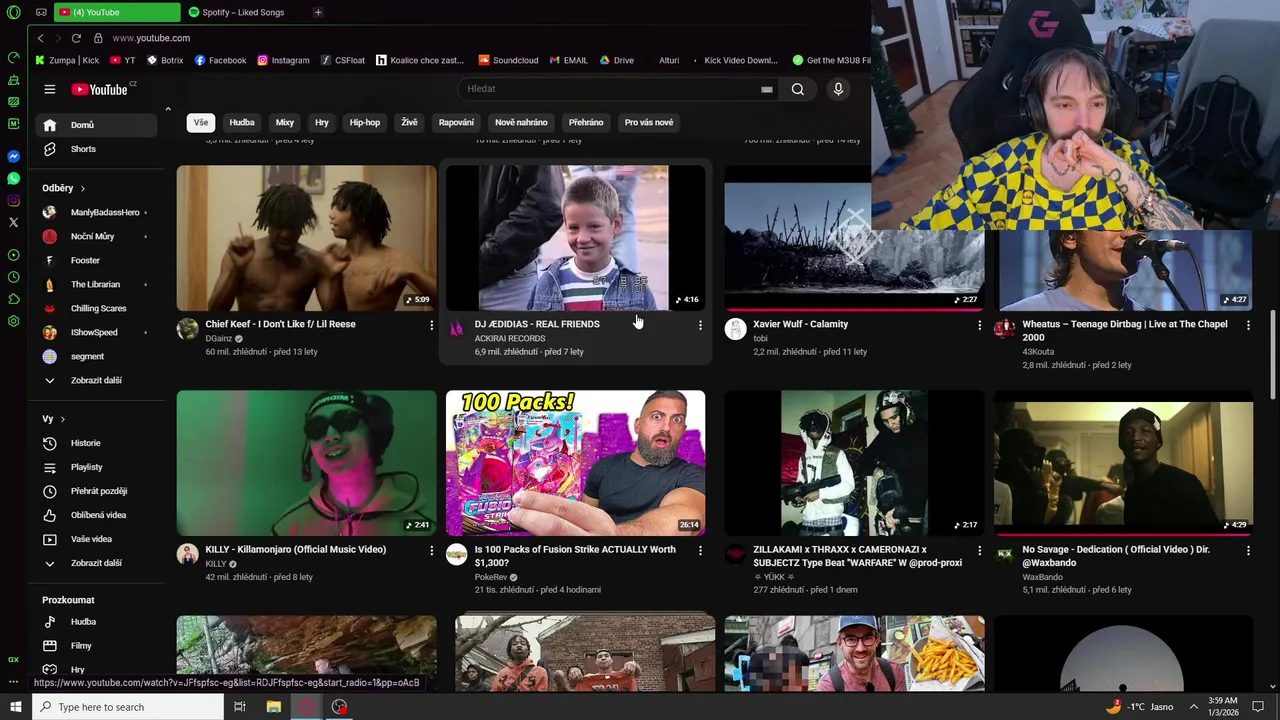Select the Mixy filter chip
Viewport: 1280px width, 720px height.
(x=285, y=122)
